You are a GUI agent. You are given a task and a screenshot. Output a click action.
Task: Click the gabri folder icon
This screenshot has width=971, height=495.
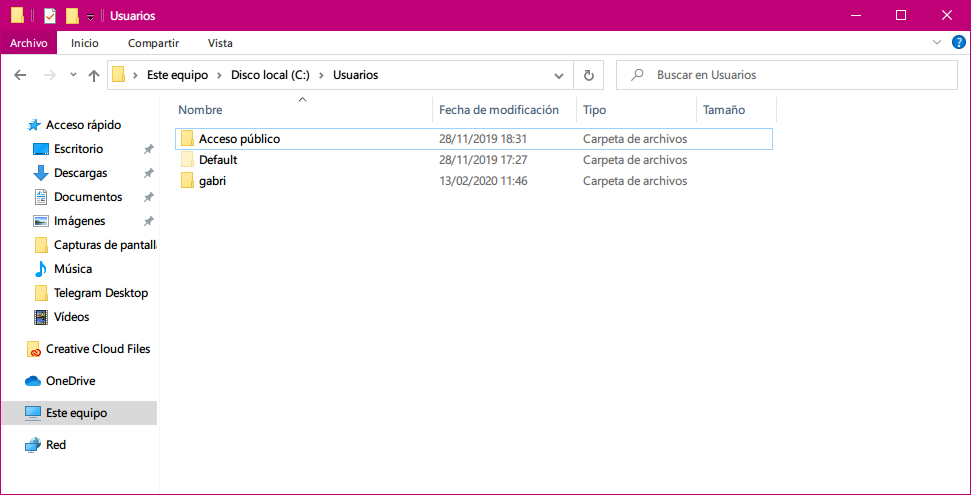(x=188, y=181)
